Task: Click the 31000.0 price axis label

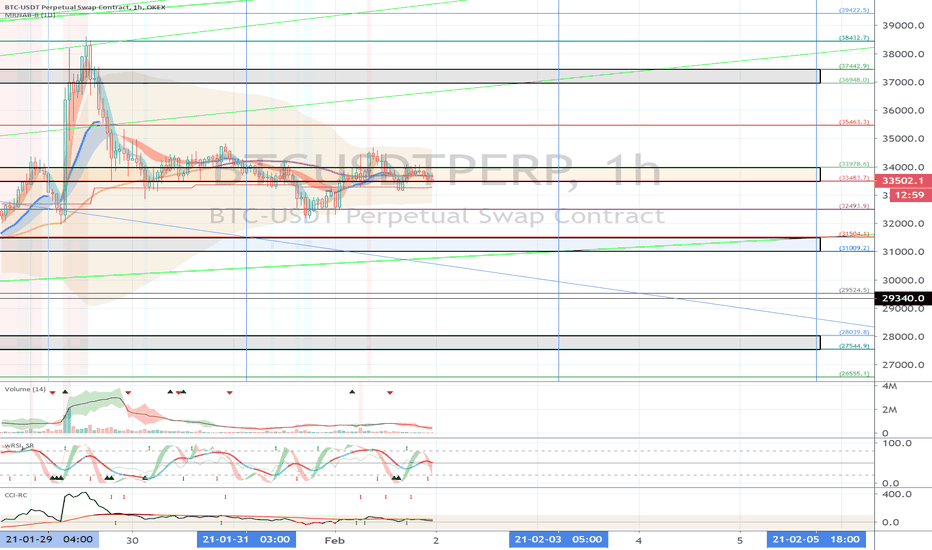Action: [x=903, y=252]
